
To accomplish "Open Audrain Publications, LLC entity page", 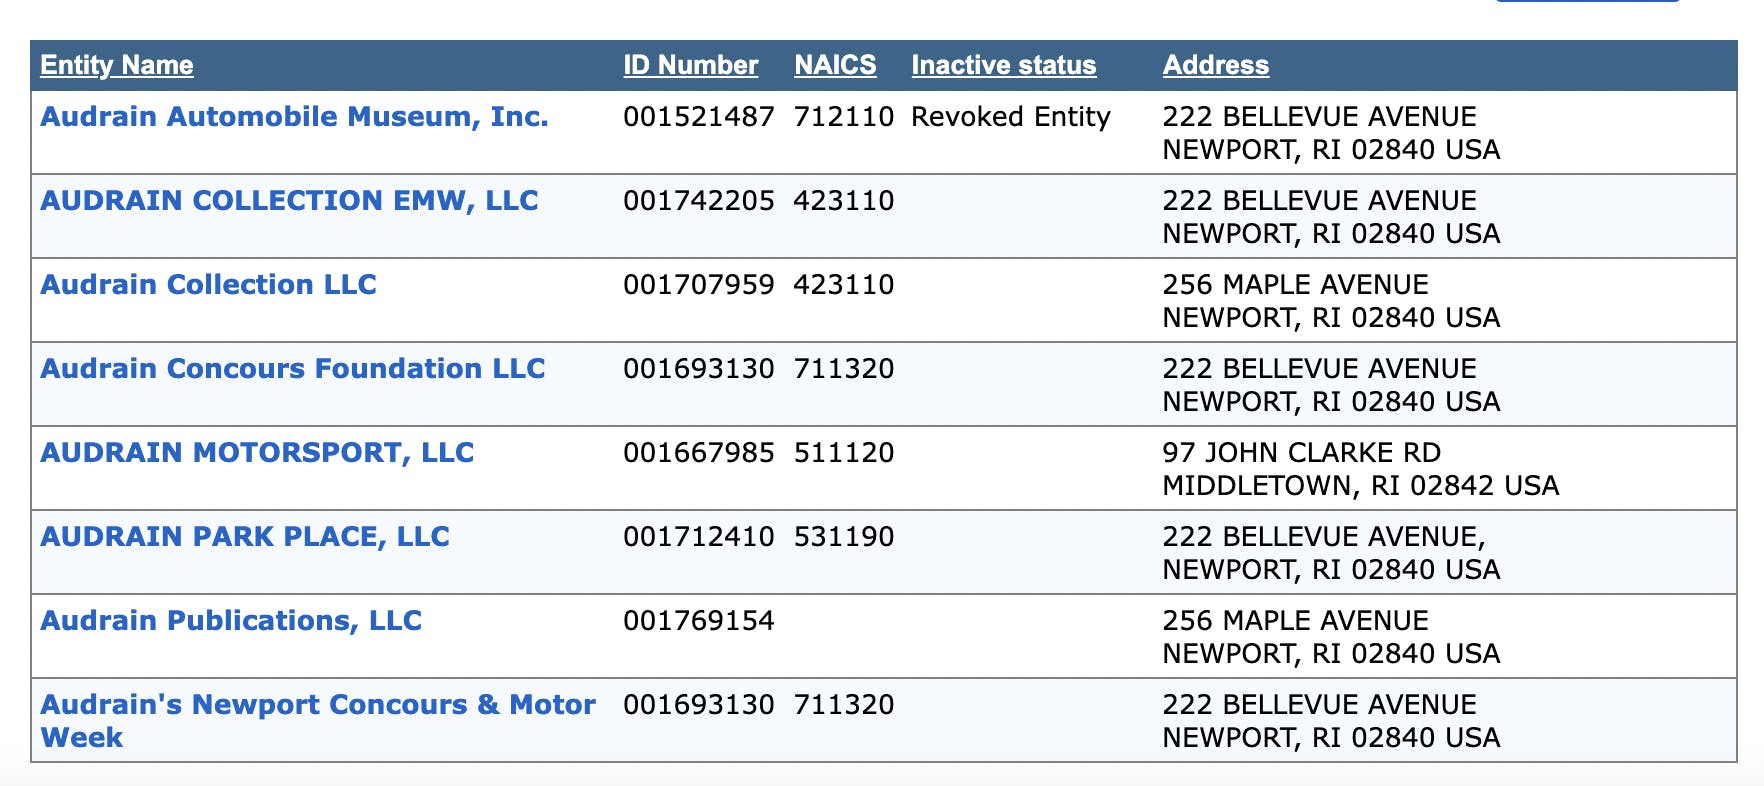I will tap(231, 621).
